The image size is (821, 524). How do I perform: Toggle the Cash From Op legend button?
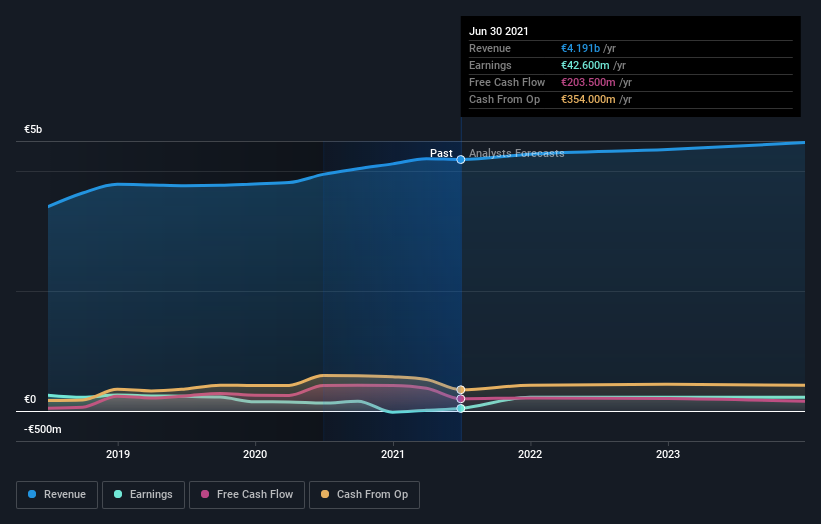364,495
